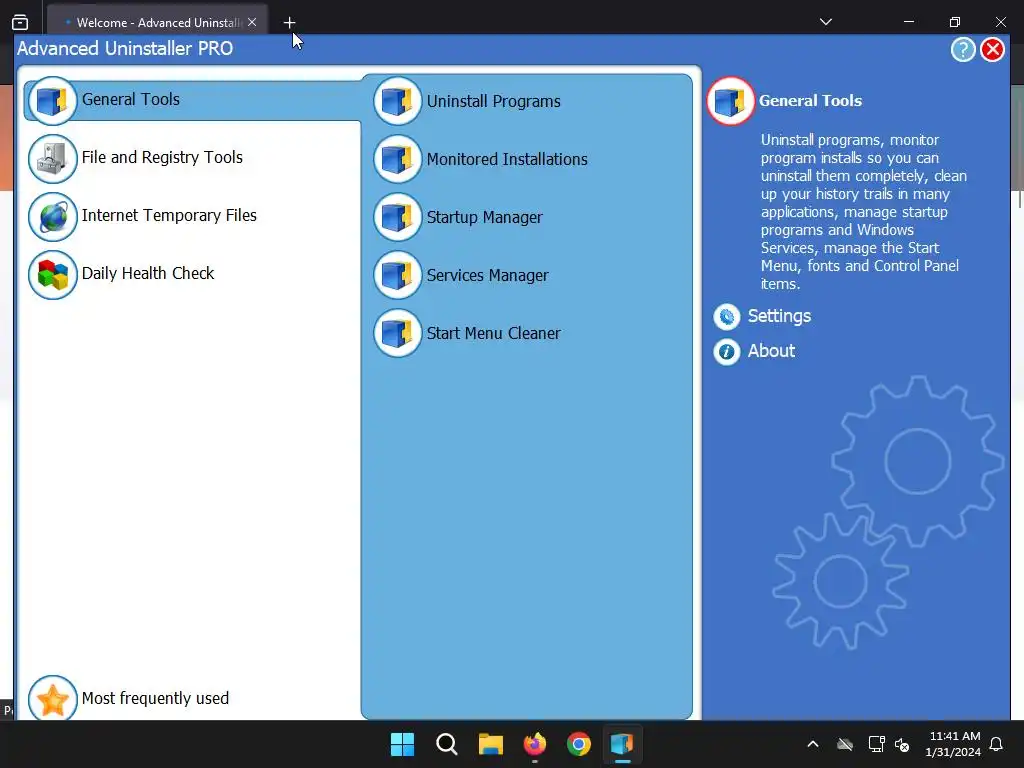The image size is (1024, 768).
Task: Open notifications bell icon
Action: pyautogui.click(x=997, y=744)
